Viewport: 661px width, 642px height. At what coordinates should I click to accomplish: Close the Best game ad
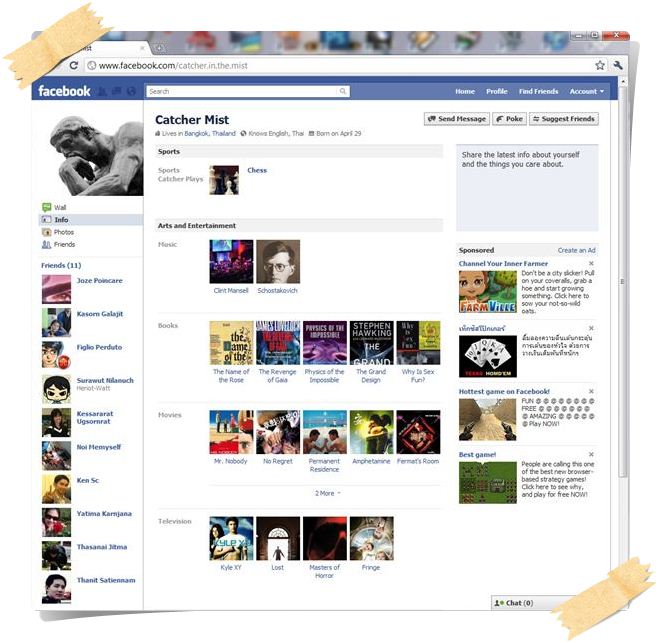pos(591,454)
